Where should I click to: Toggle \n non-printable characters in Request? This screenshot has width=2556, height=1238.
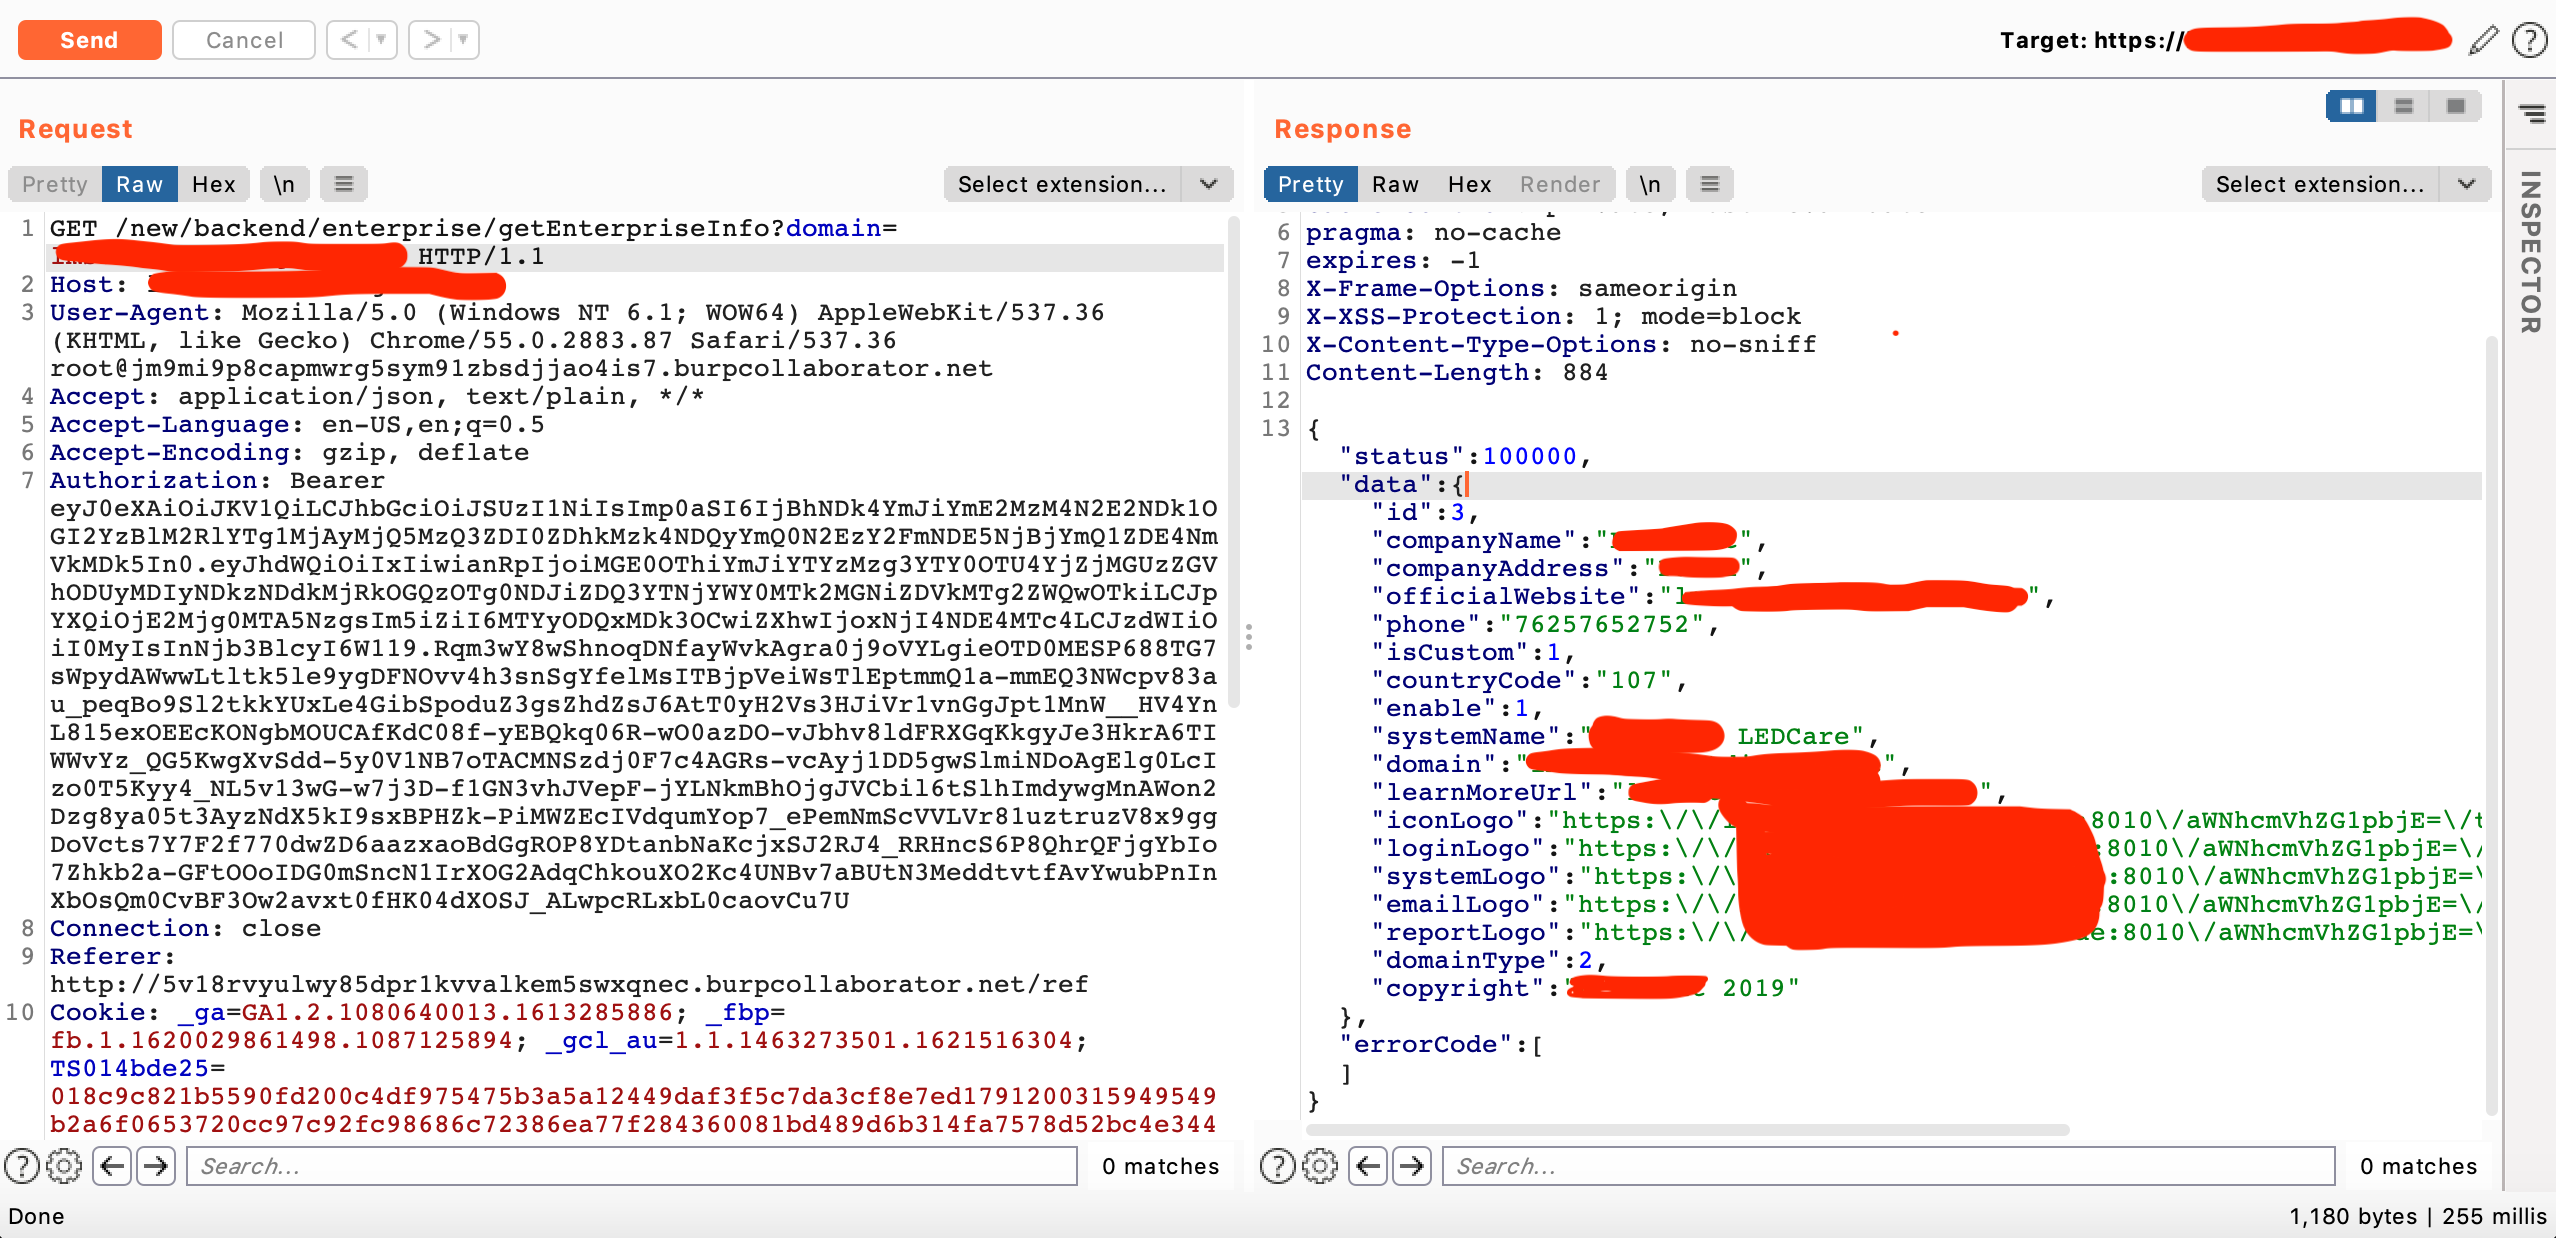click(x=284, y=184)
